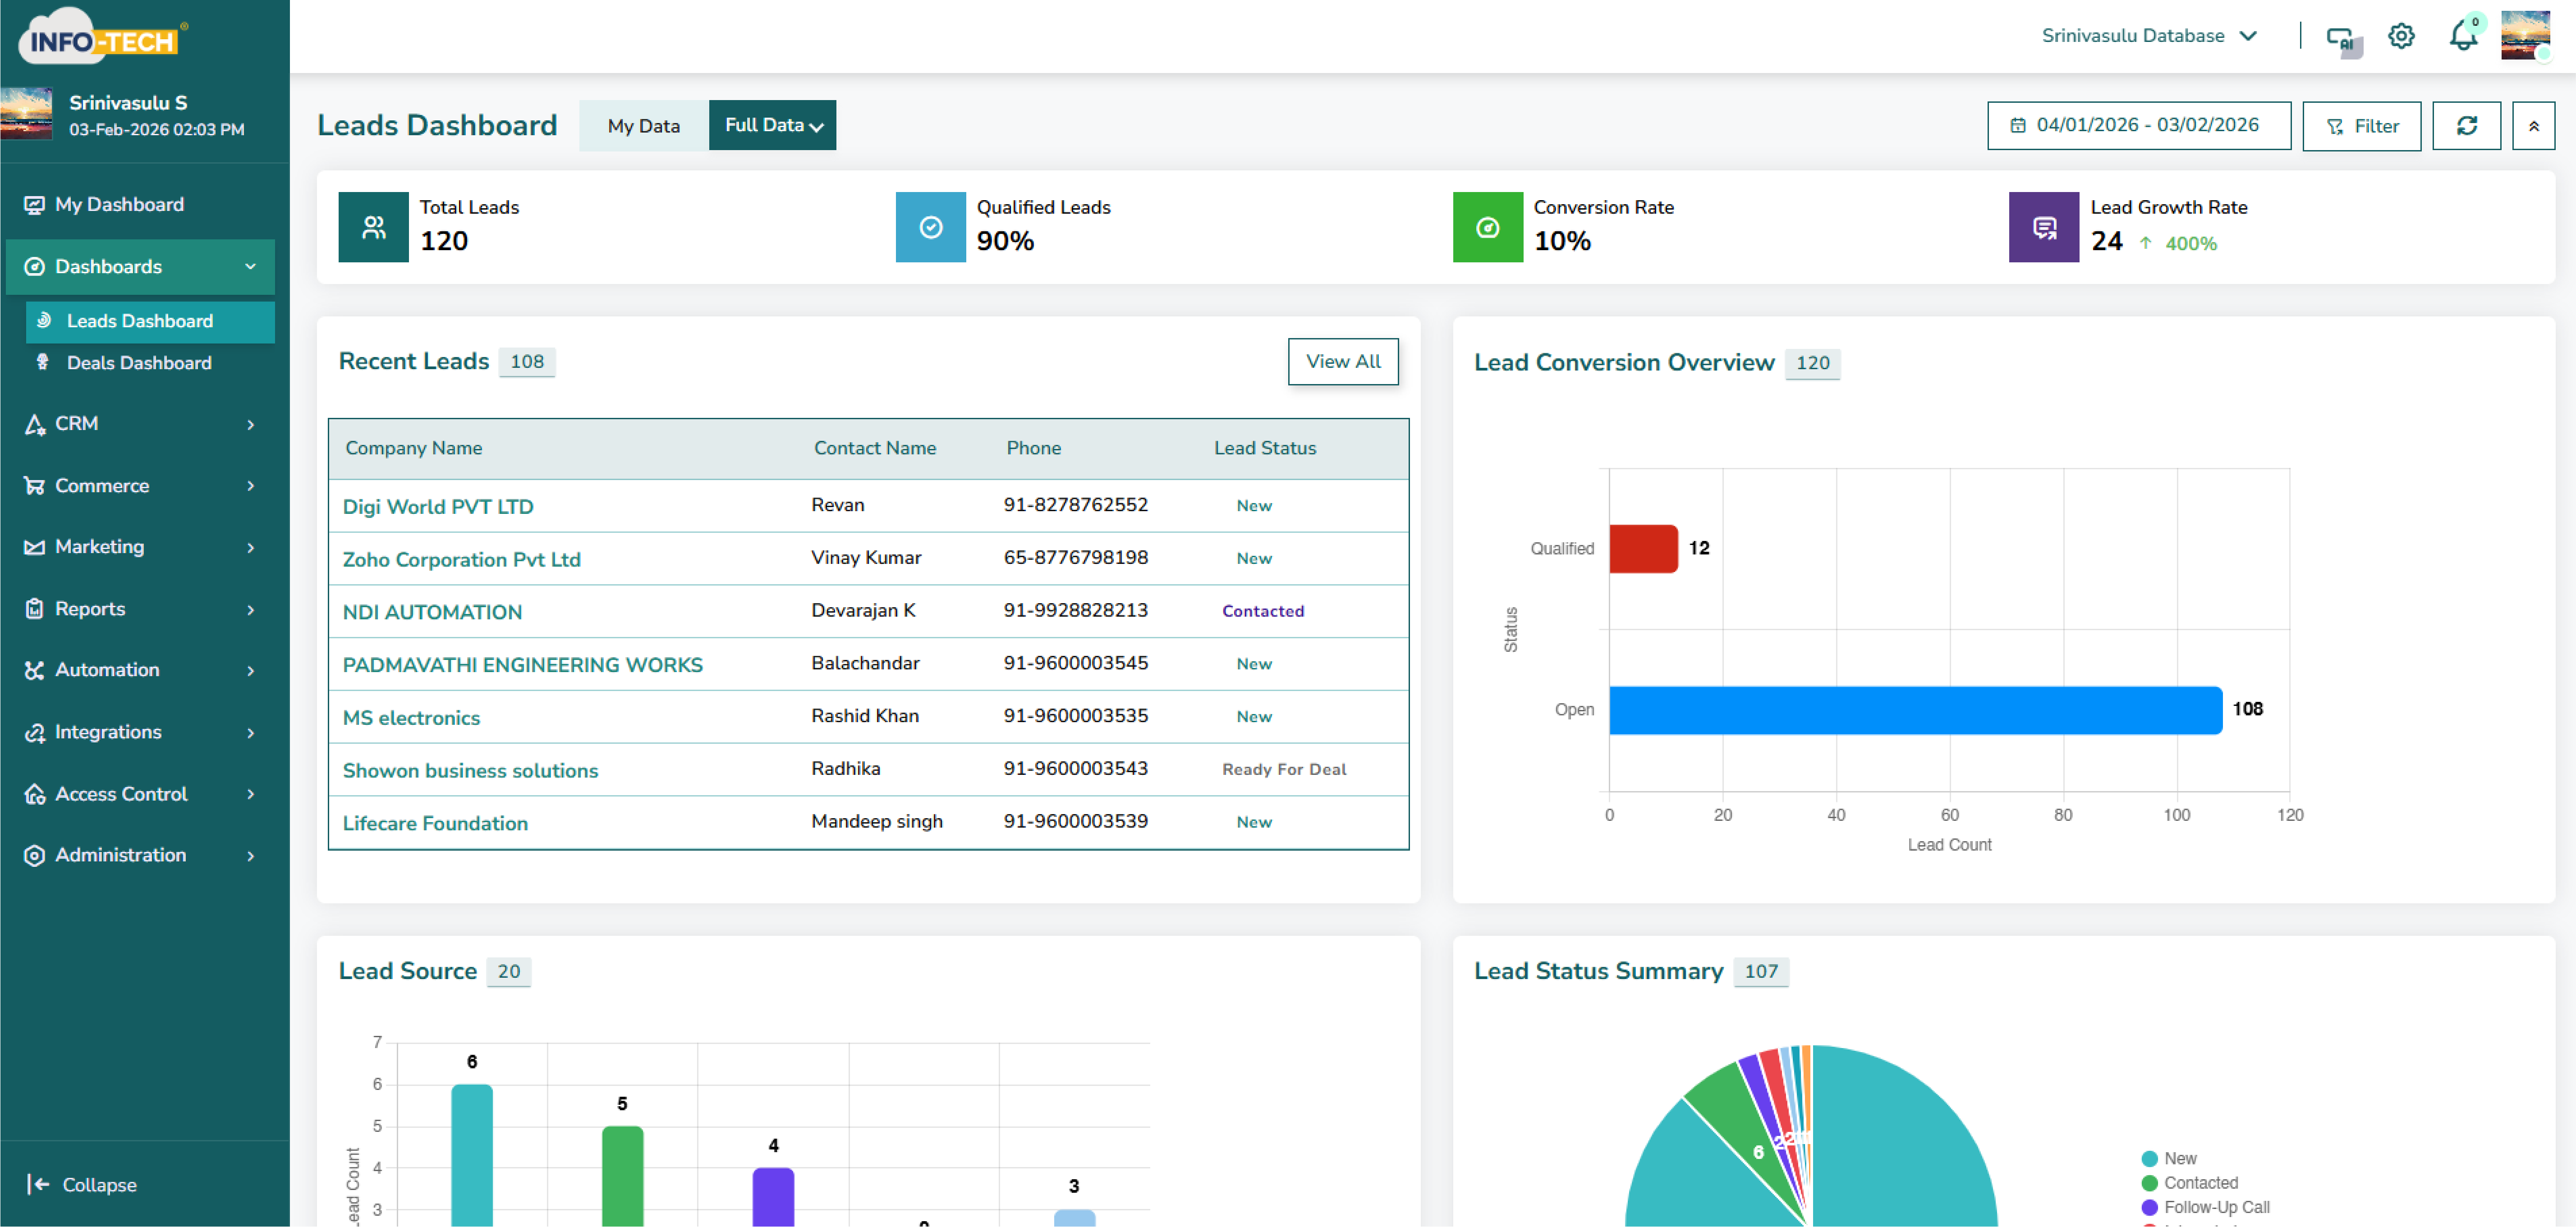Open the Srinivasulu Database dropdown
2576x1227 pixels.
tap(2148, 36)
